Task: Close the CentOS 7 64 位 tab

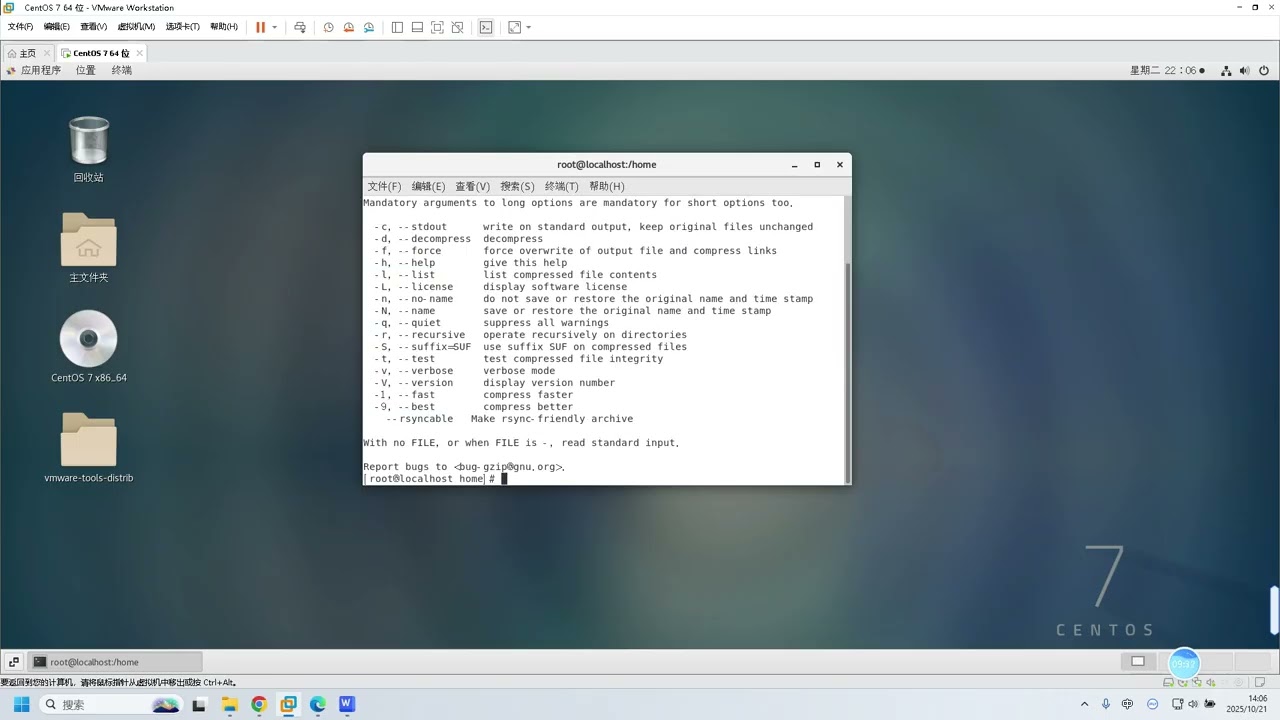Action: (139, 53)
